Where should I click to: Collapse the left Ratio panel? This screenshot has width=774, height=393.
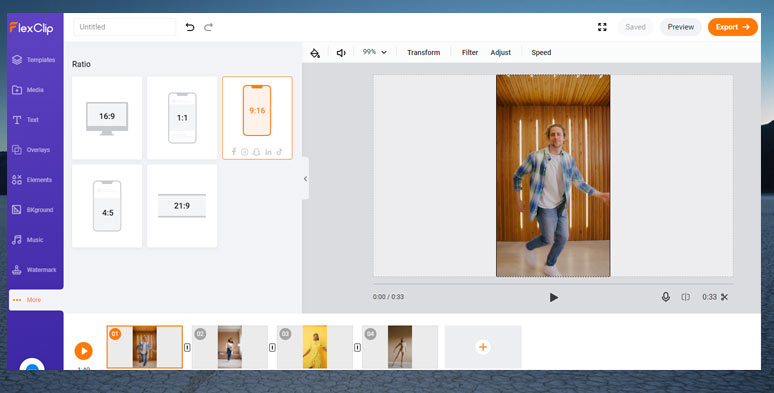[x=306, y=179]
